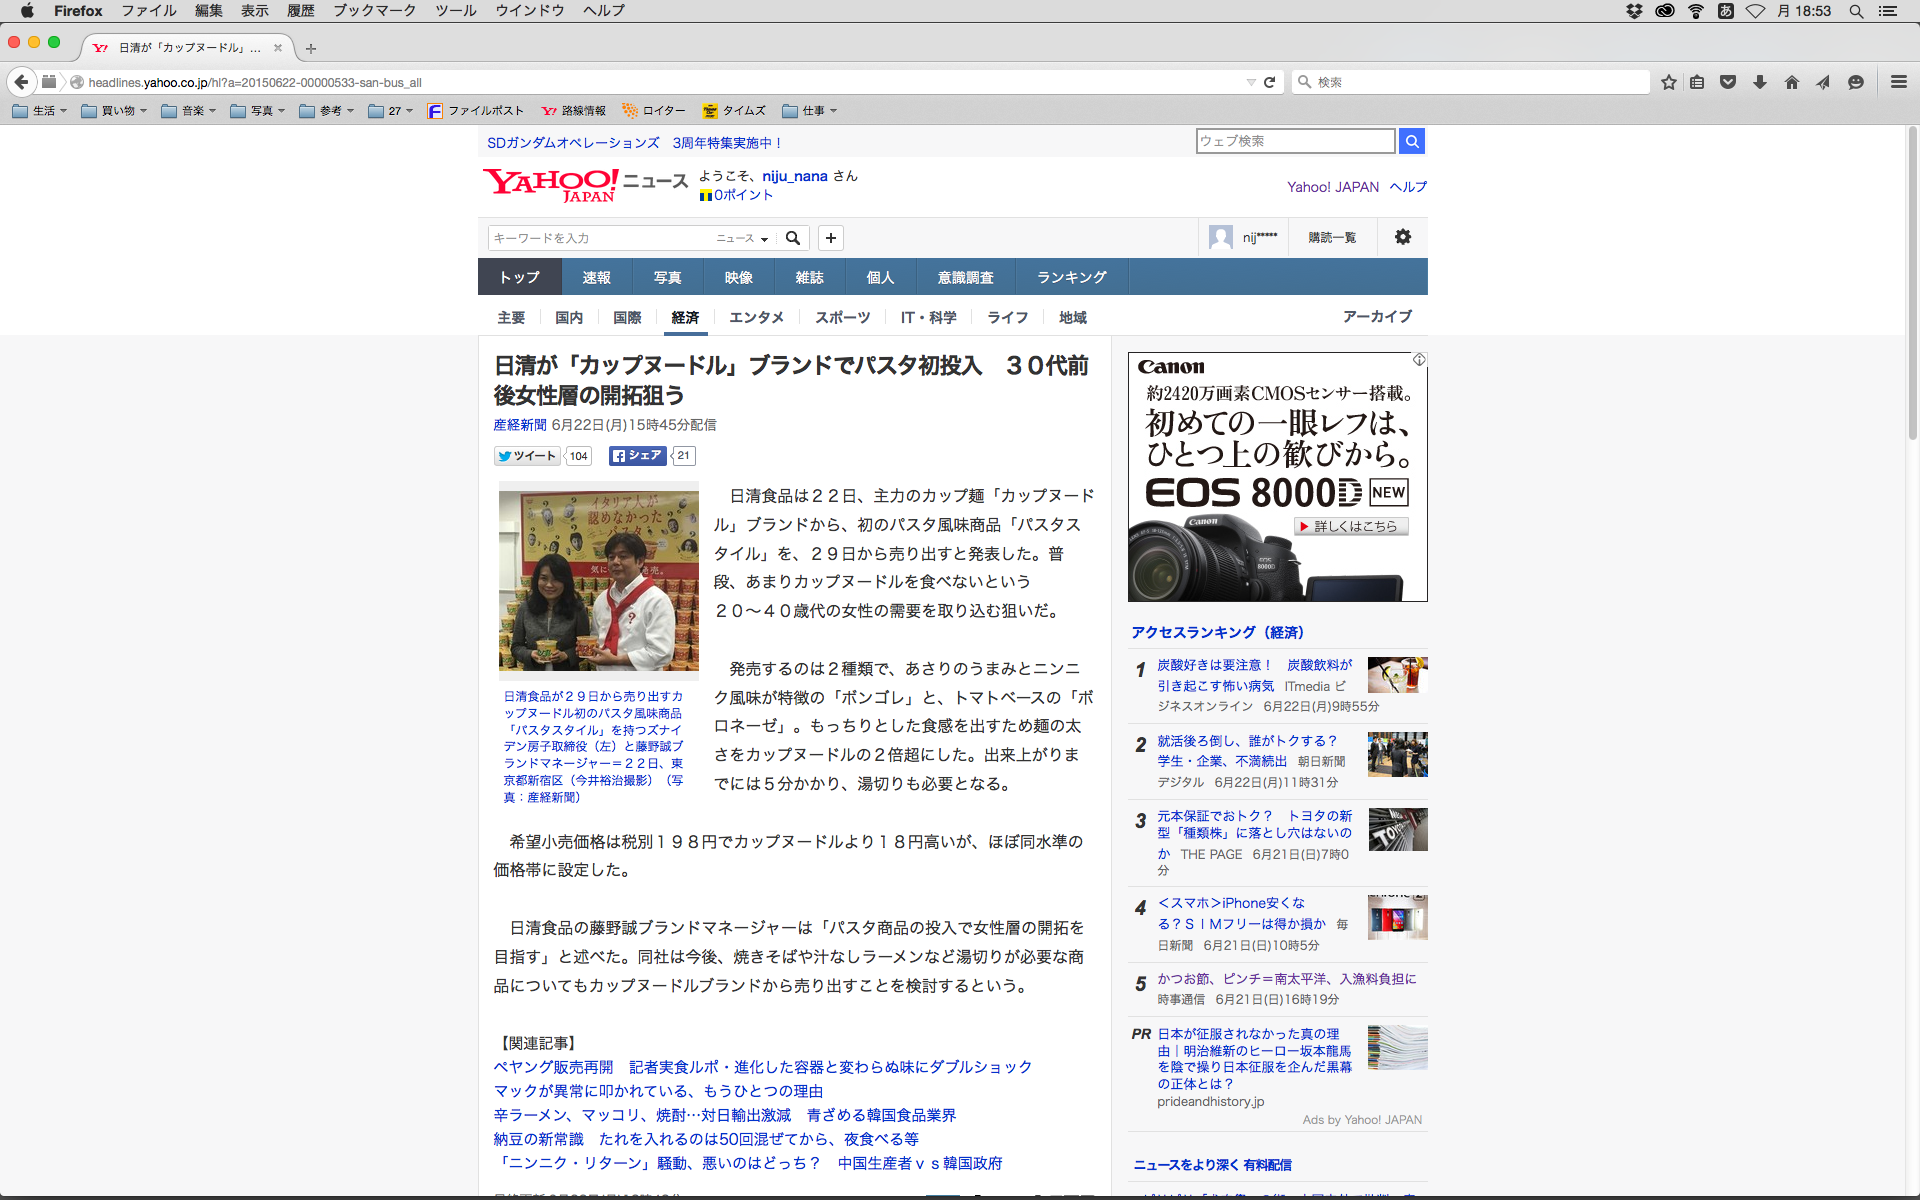
Task: Click the Pocket save icon
Action: tap(1728, 82)
